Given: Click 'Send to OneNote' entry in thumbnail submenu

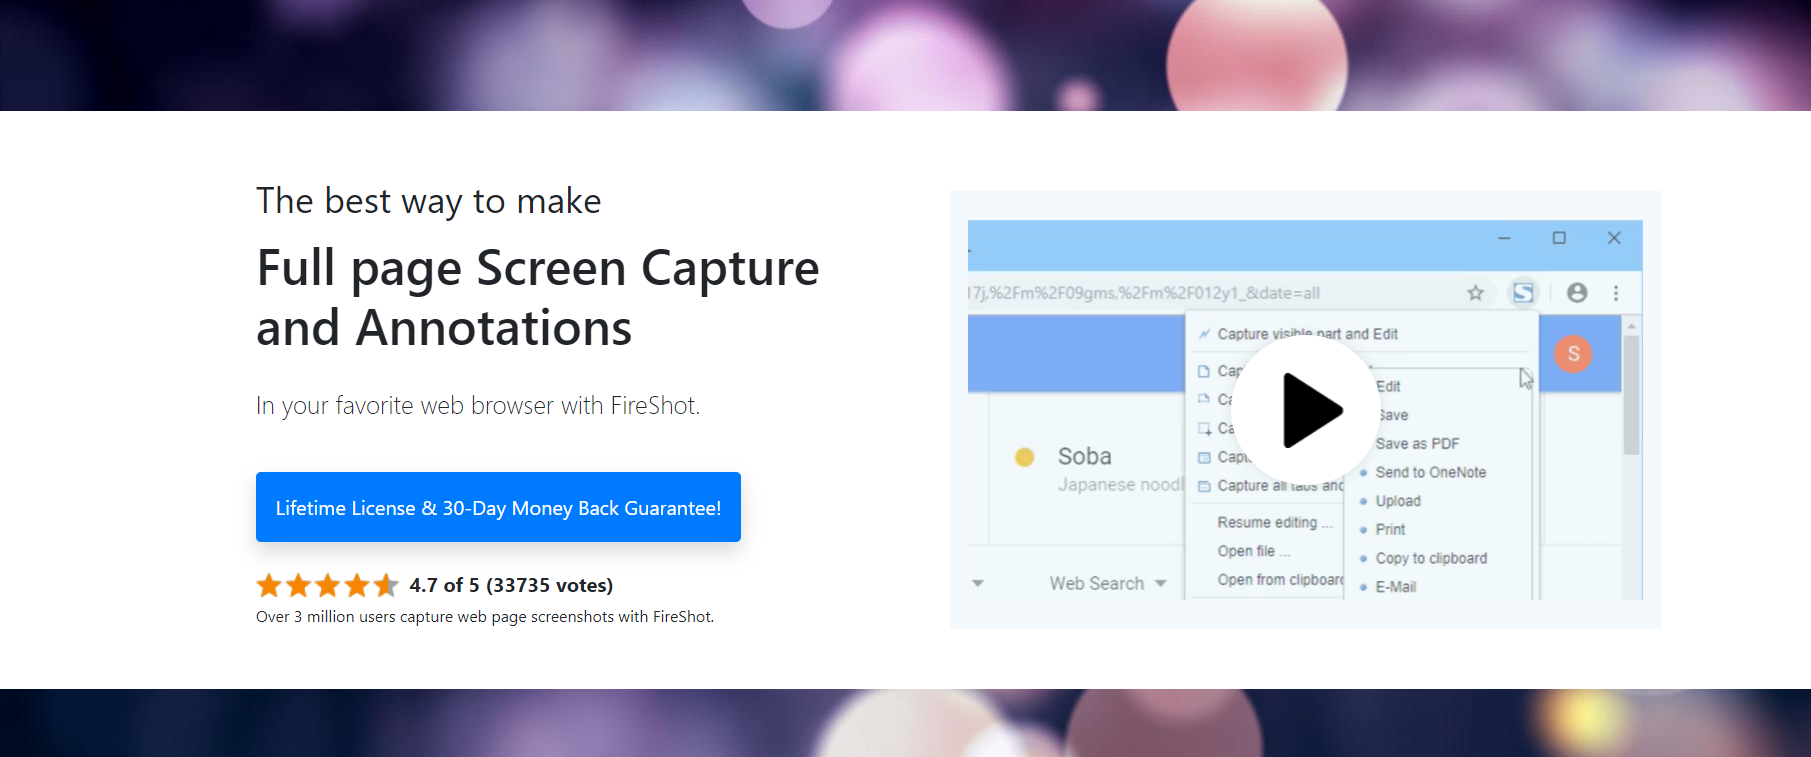Looking at the screenshot, I should coord(1430,472).
